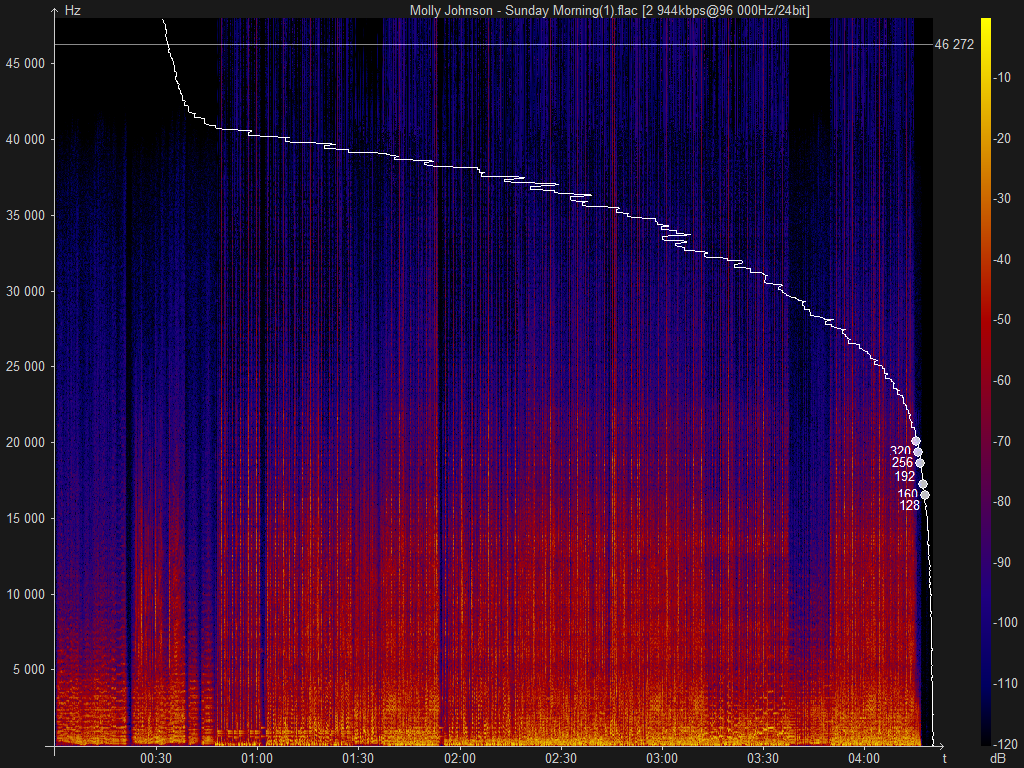The image size is (1024, 768).
Task: Click the '45 000' frequency axis label
Action: (x=26, y=63)
